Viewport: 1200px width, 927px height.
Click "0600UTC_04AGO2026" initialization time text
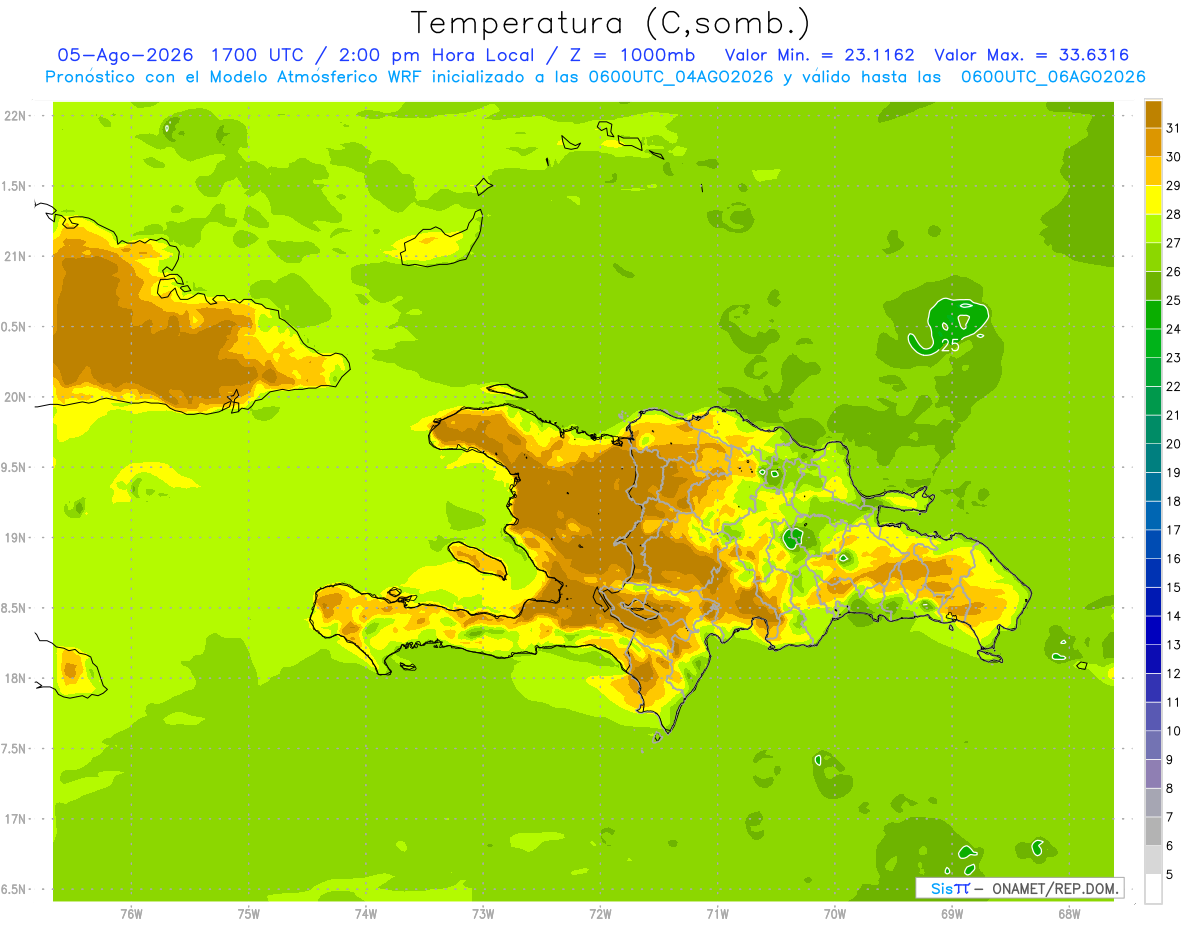(x=679, y=77)
